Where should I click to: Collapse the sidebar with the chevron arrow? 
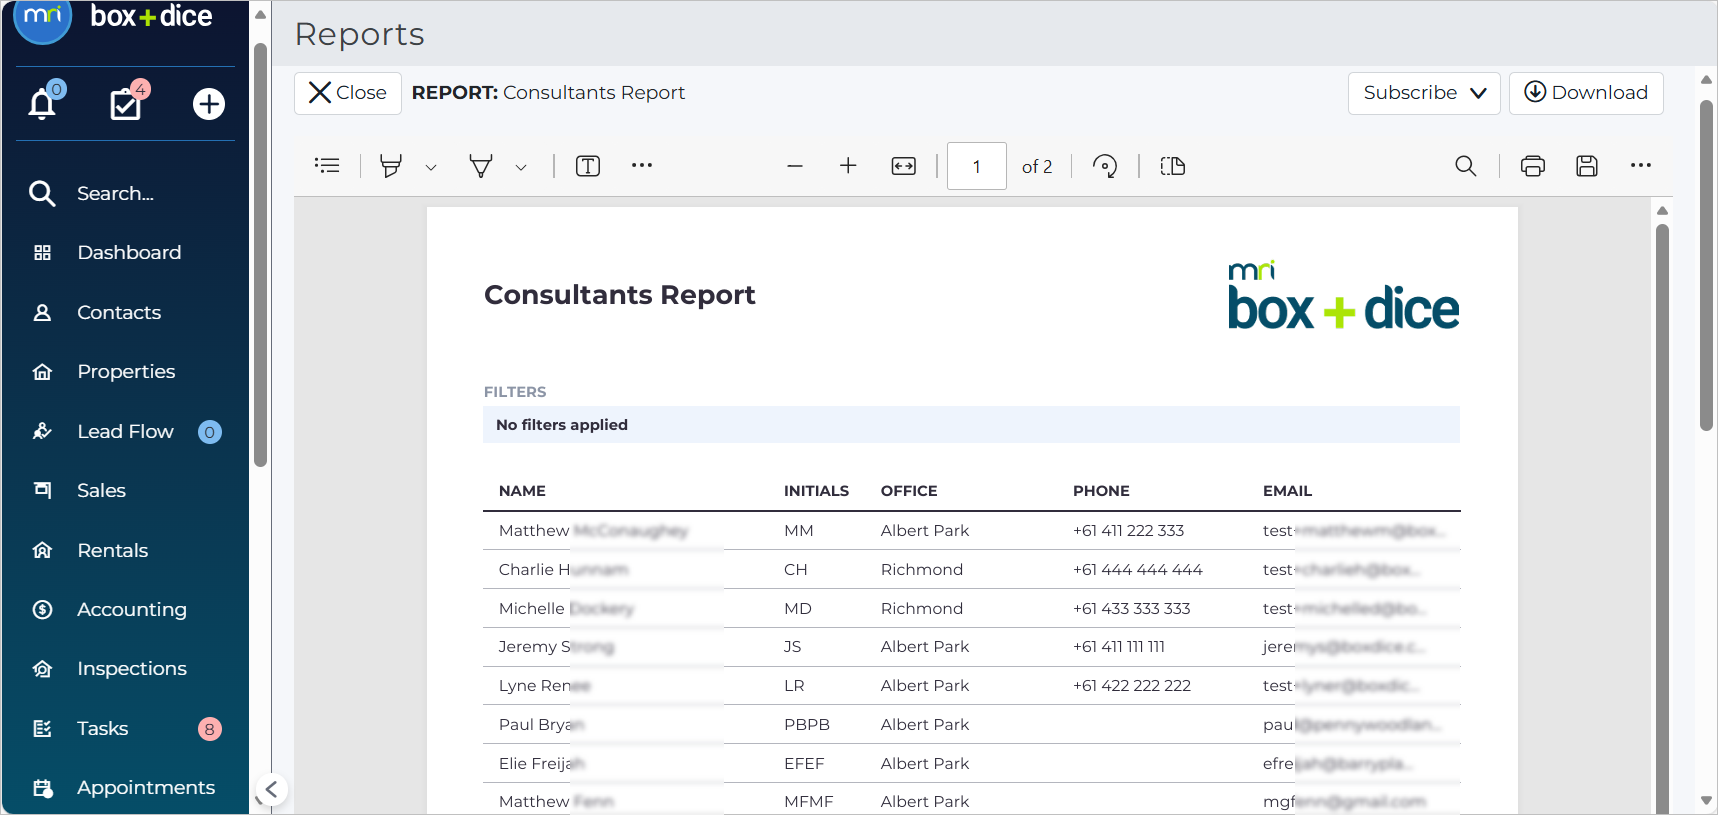[x=271, y=789]
